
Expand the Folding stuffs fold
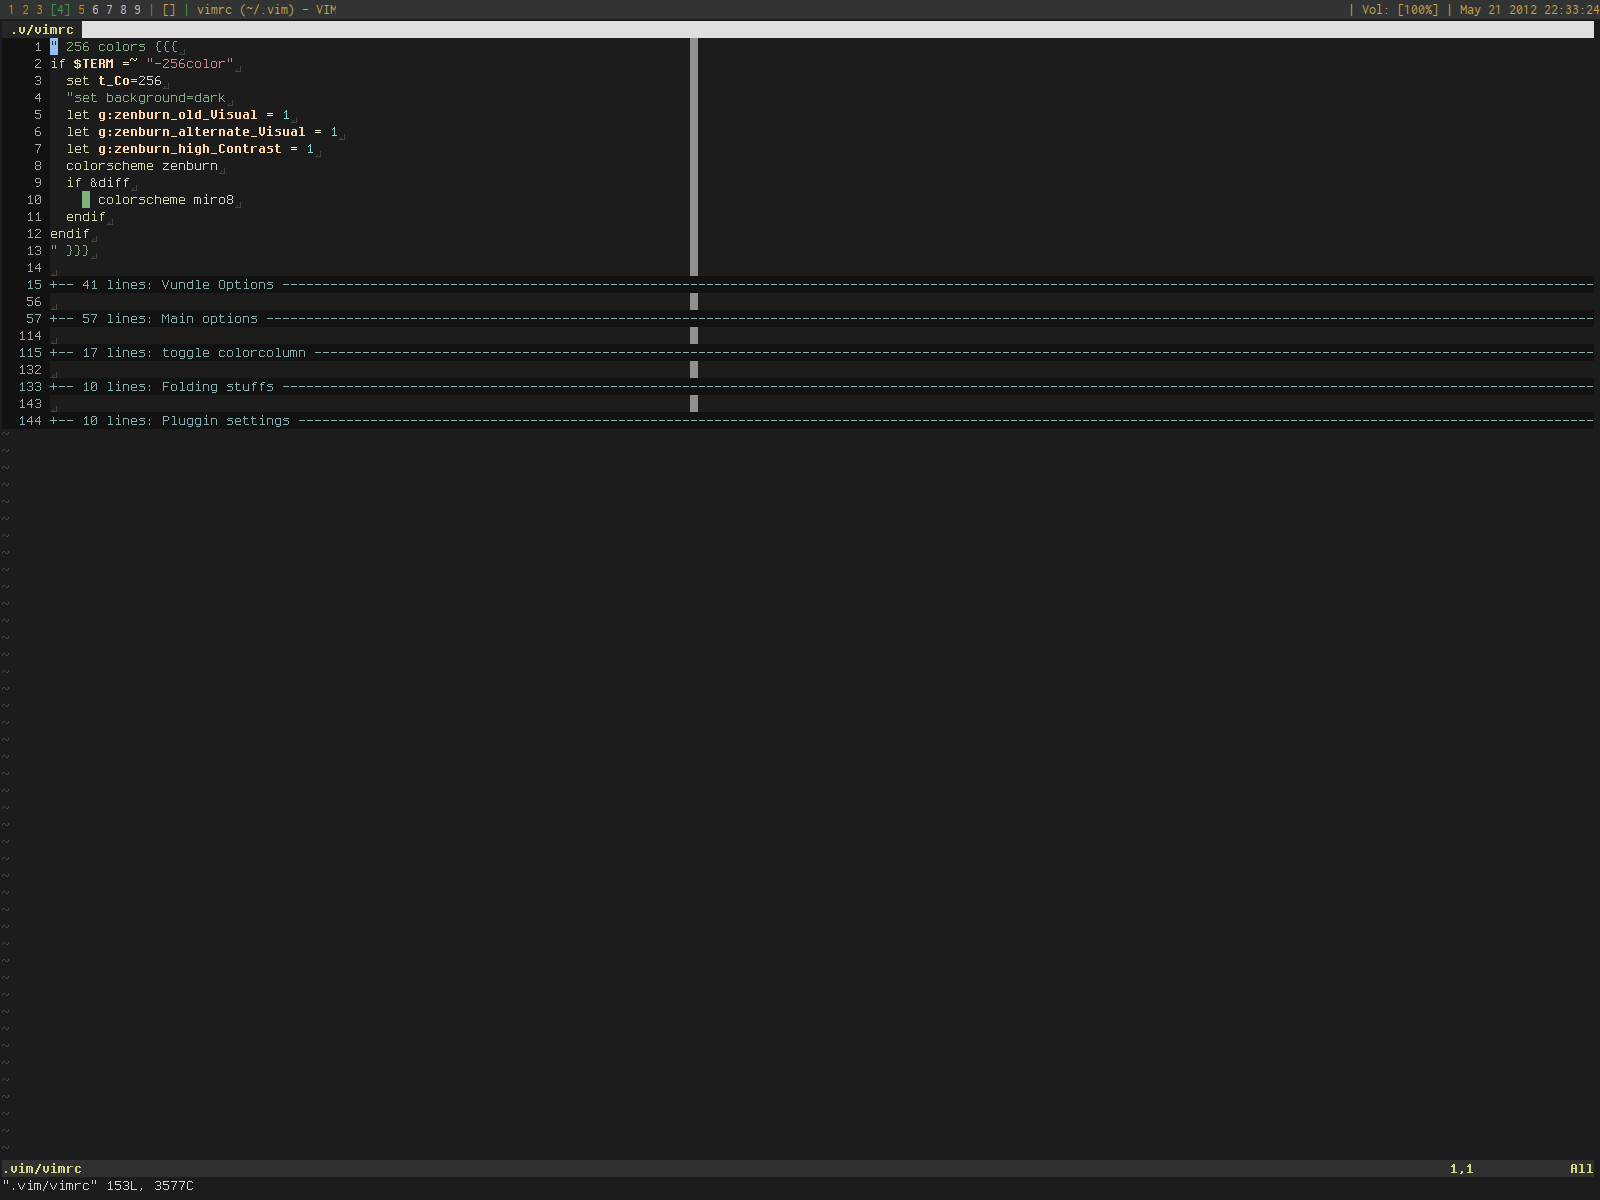821,387
